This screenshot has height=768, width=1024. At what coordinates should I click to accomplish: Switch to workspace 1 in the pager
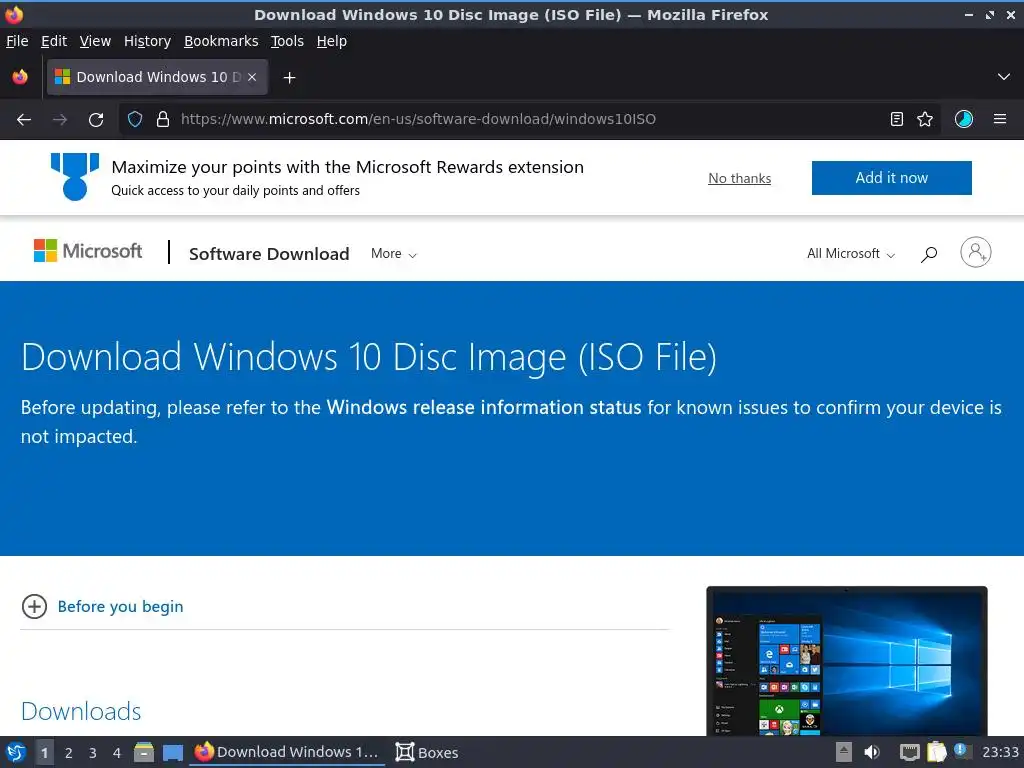pos(44,753)
